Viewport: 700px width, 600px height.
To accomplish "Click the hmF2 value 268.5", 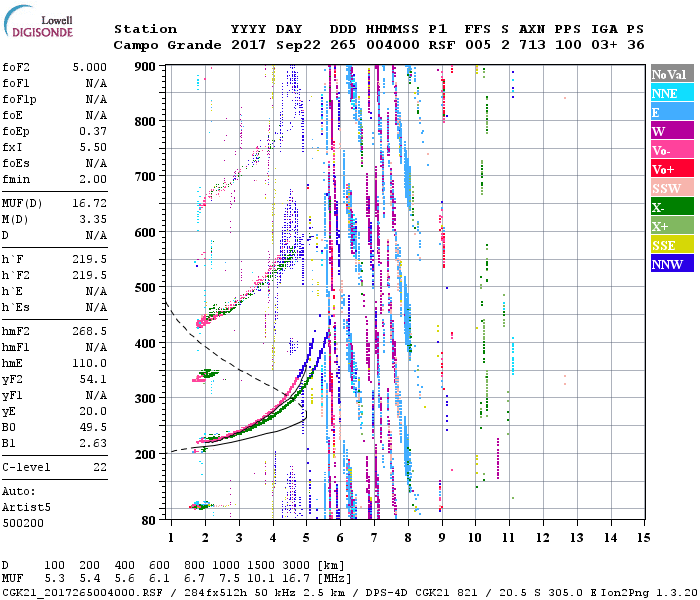I will click(90, 331).
